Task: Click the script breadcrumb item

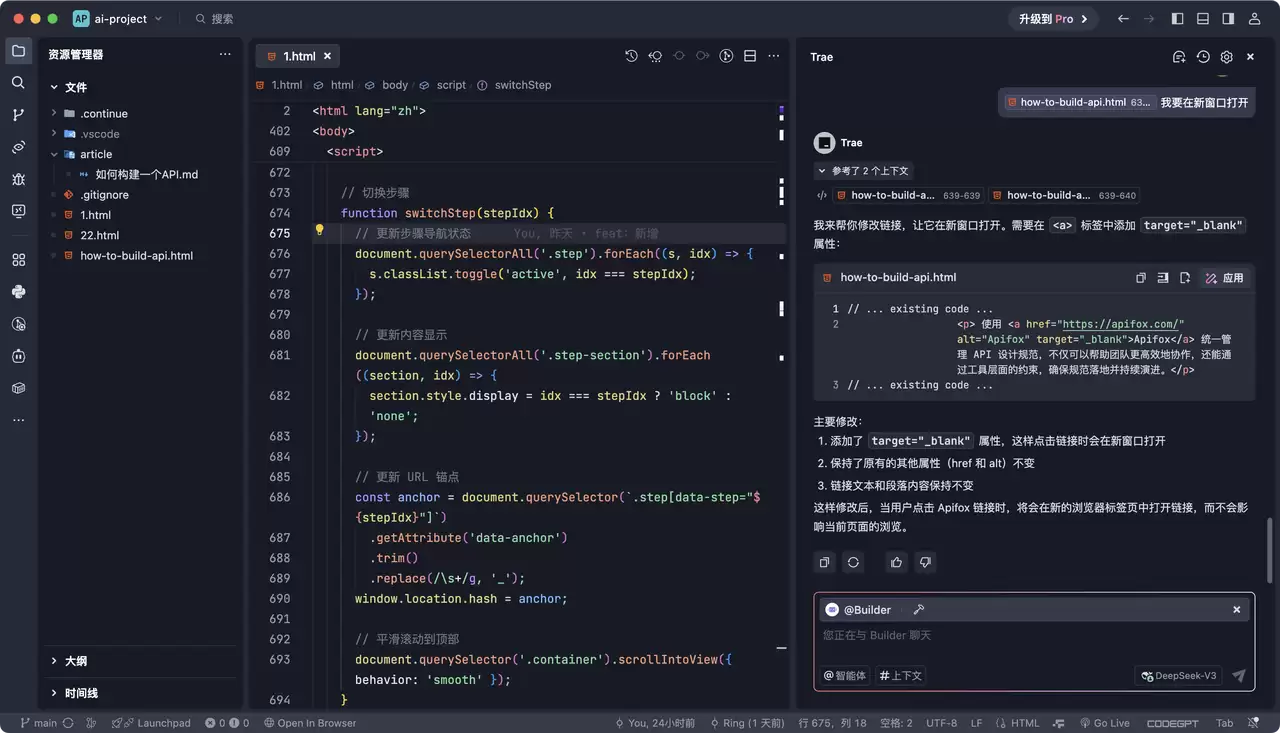Action: pos(451,85)
